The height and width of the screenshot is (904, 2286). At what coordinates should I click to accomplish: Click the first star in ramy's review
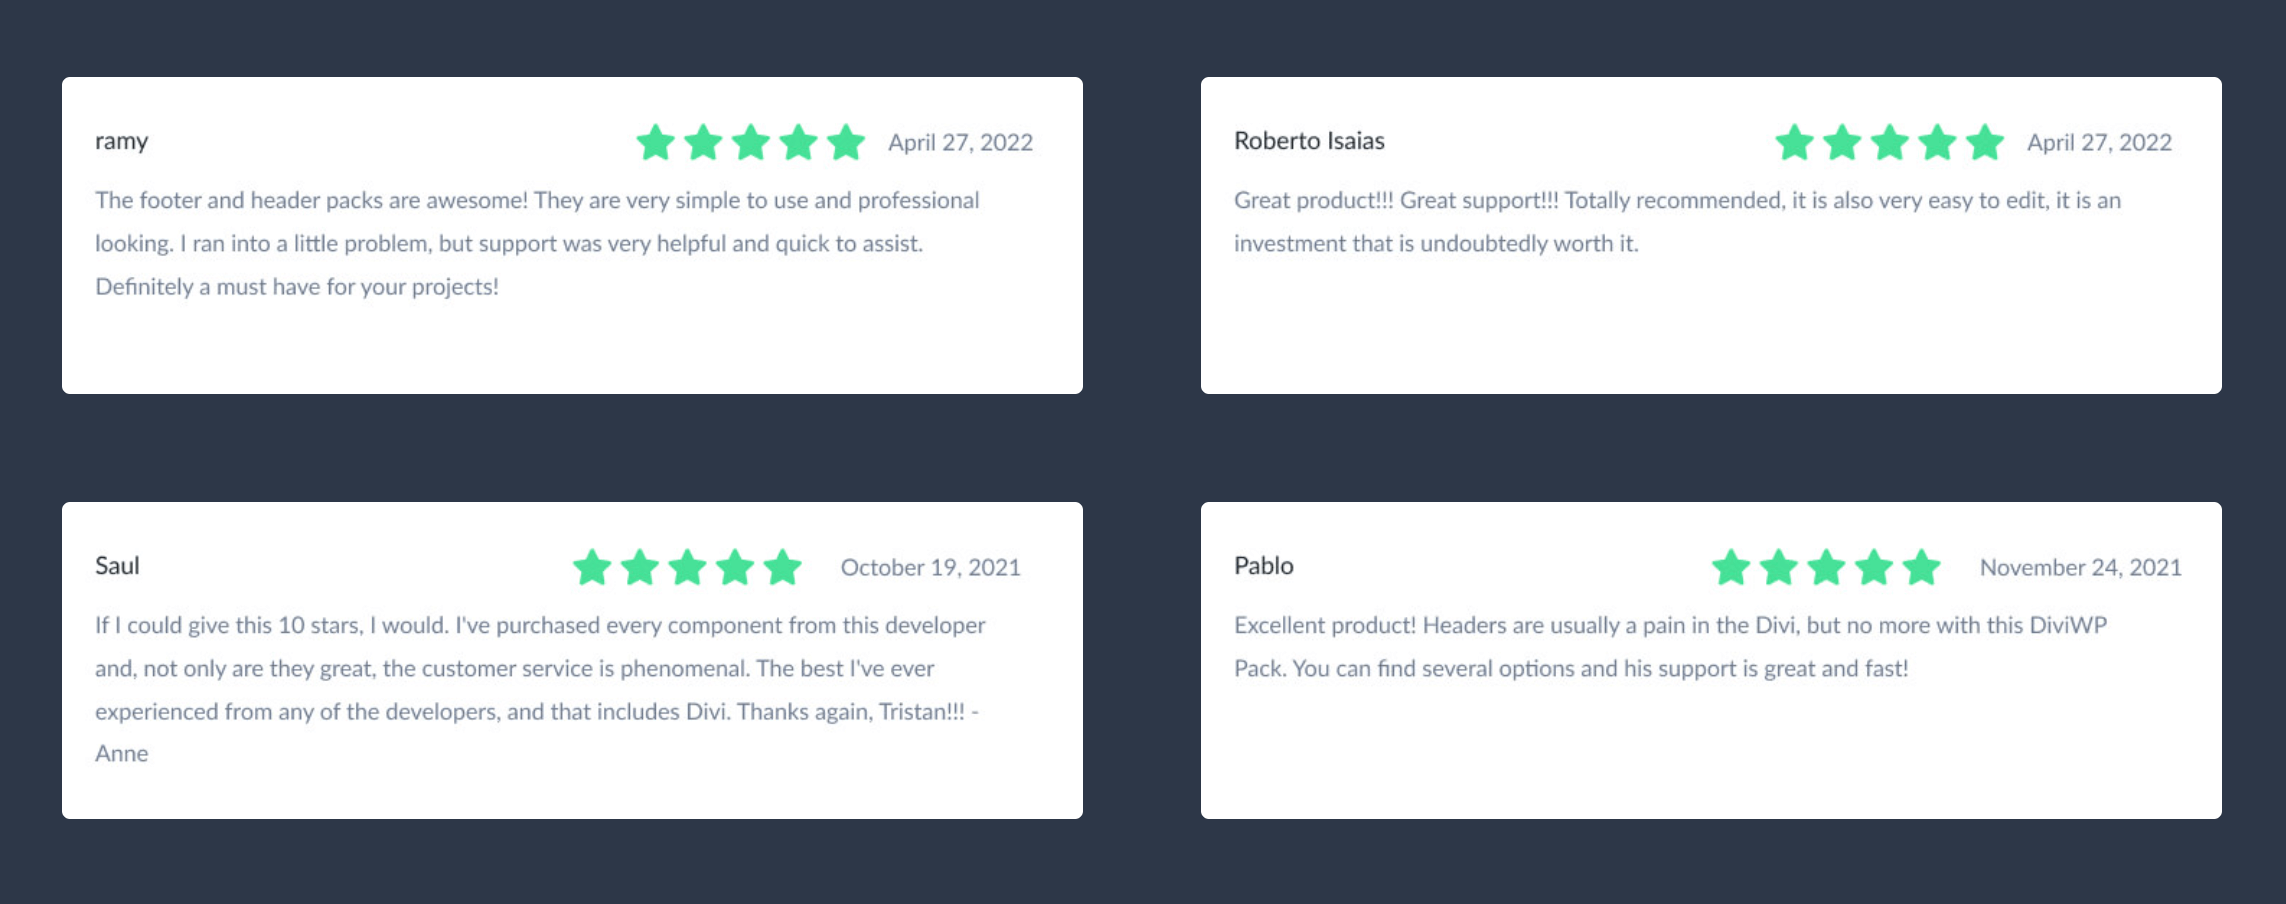point(656,142)
